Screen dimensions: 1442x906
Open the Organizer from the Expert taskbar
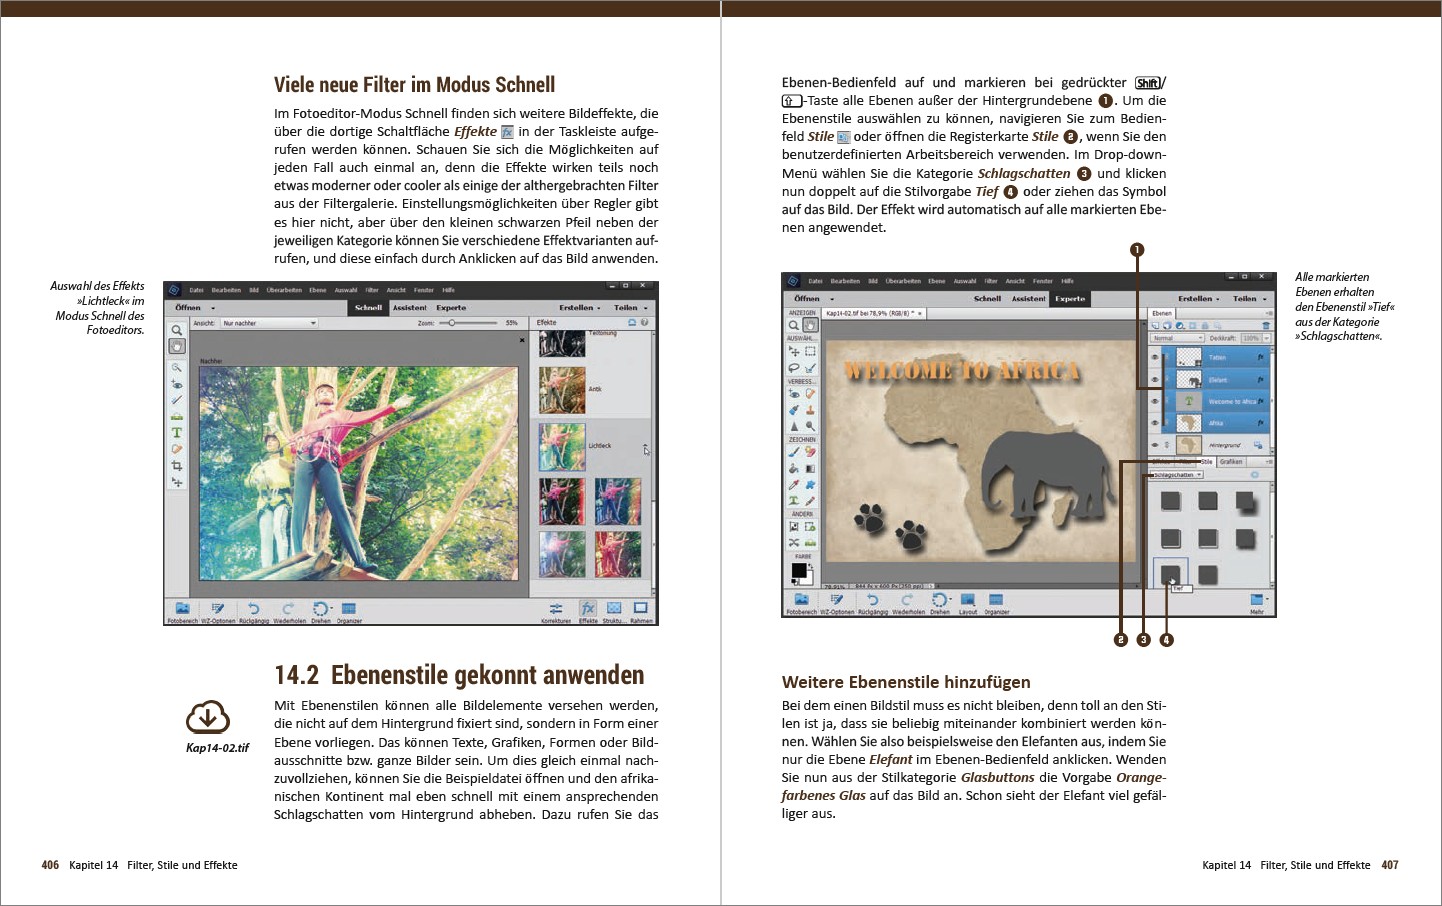pos(996,601)
